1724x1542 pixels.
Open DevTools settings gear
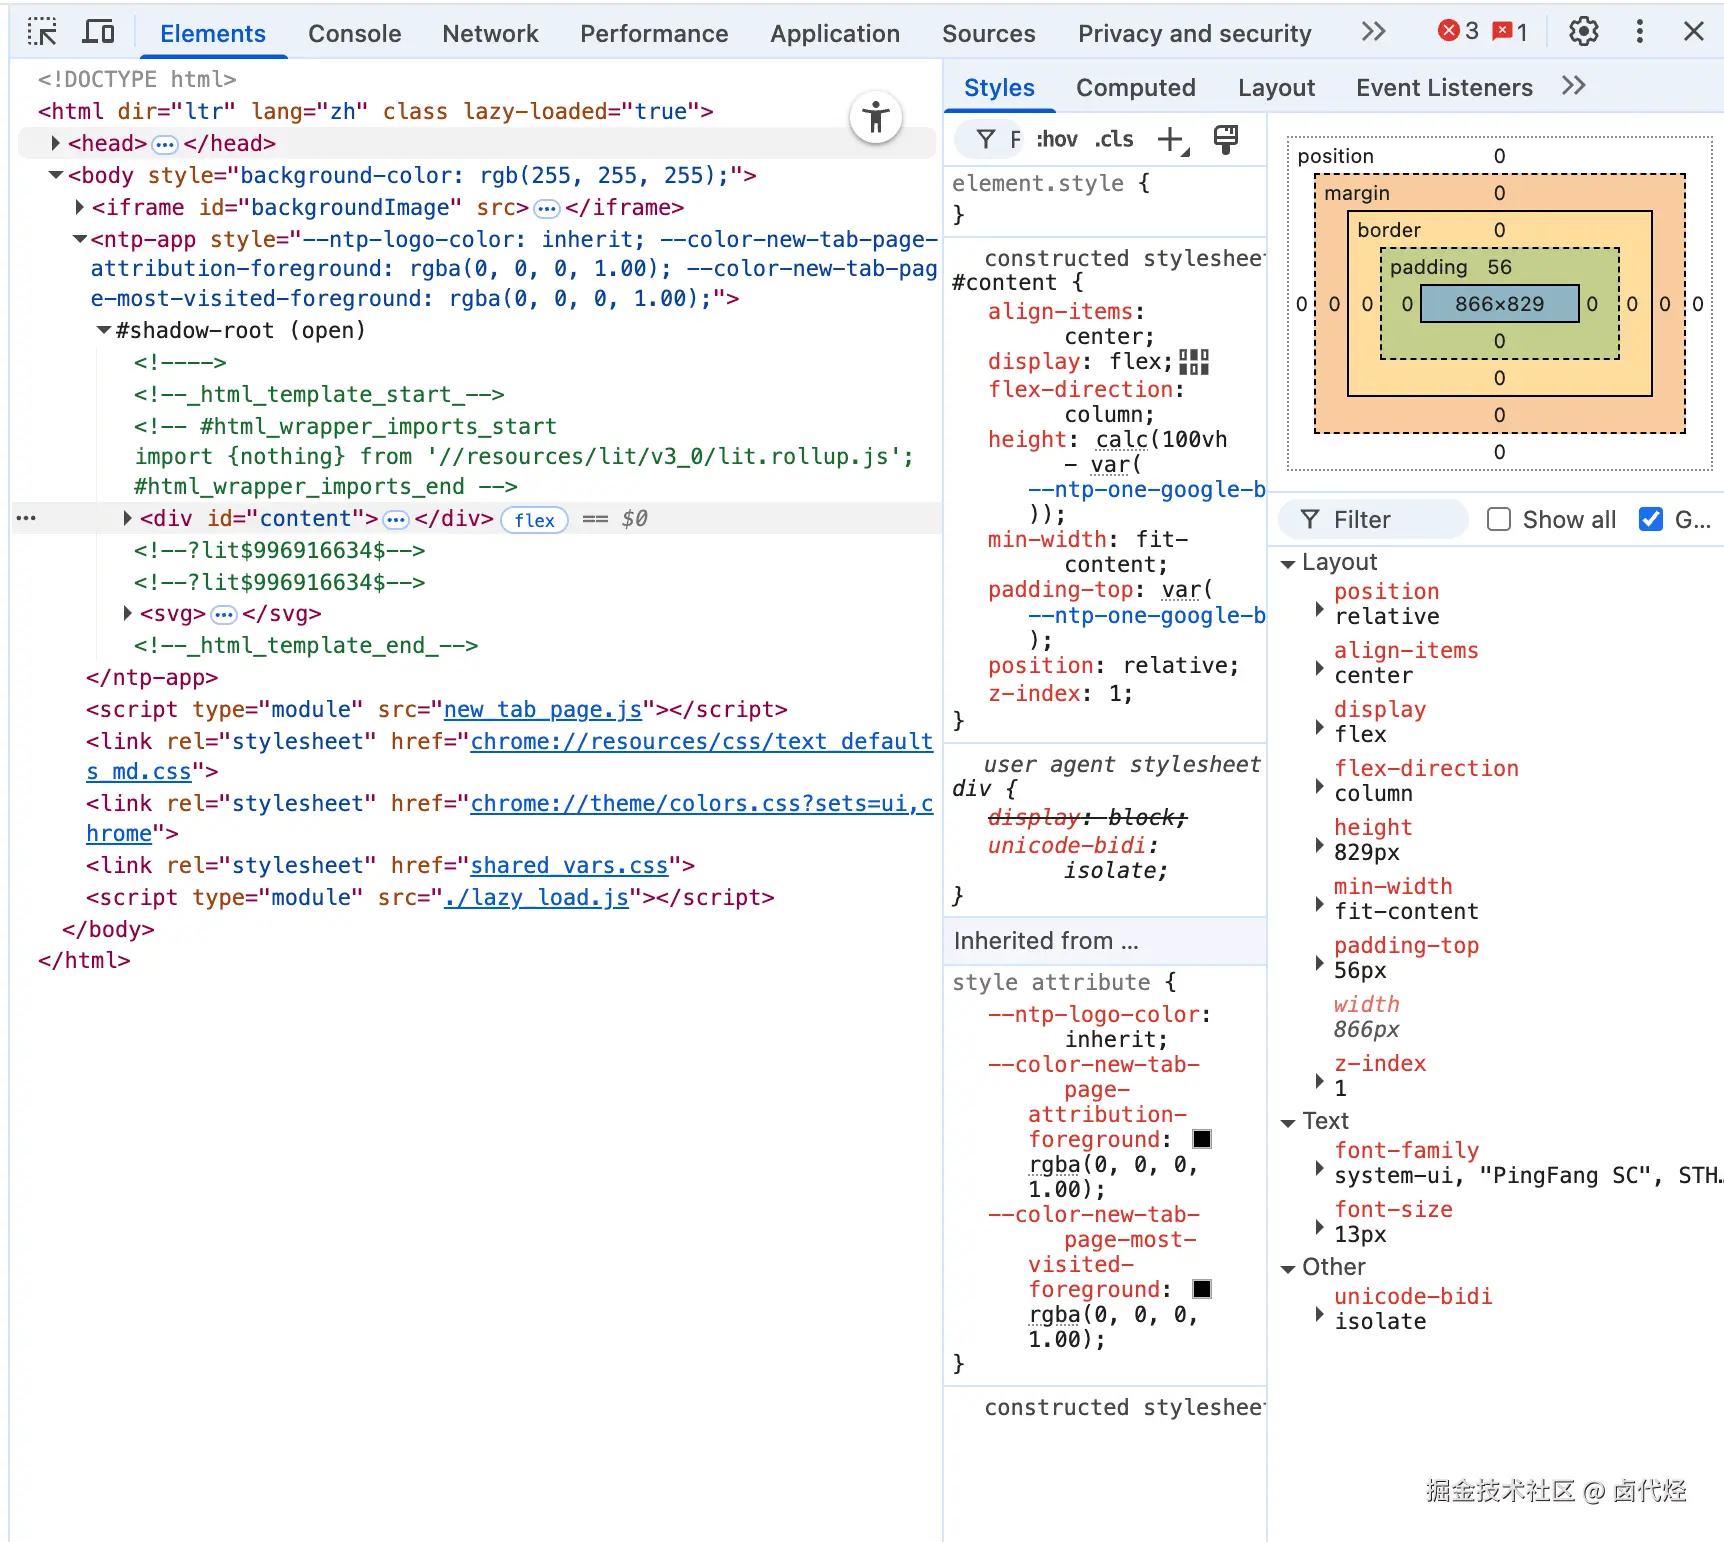[x=1583, y=32]
